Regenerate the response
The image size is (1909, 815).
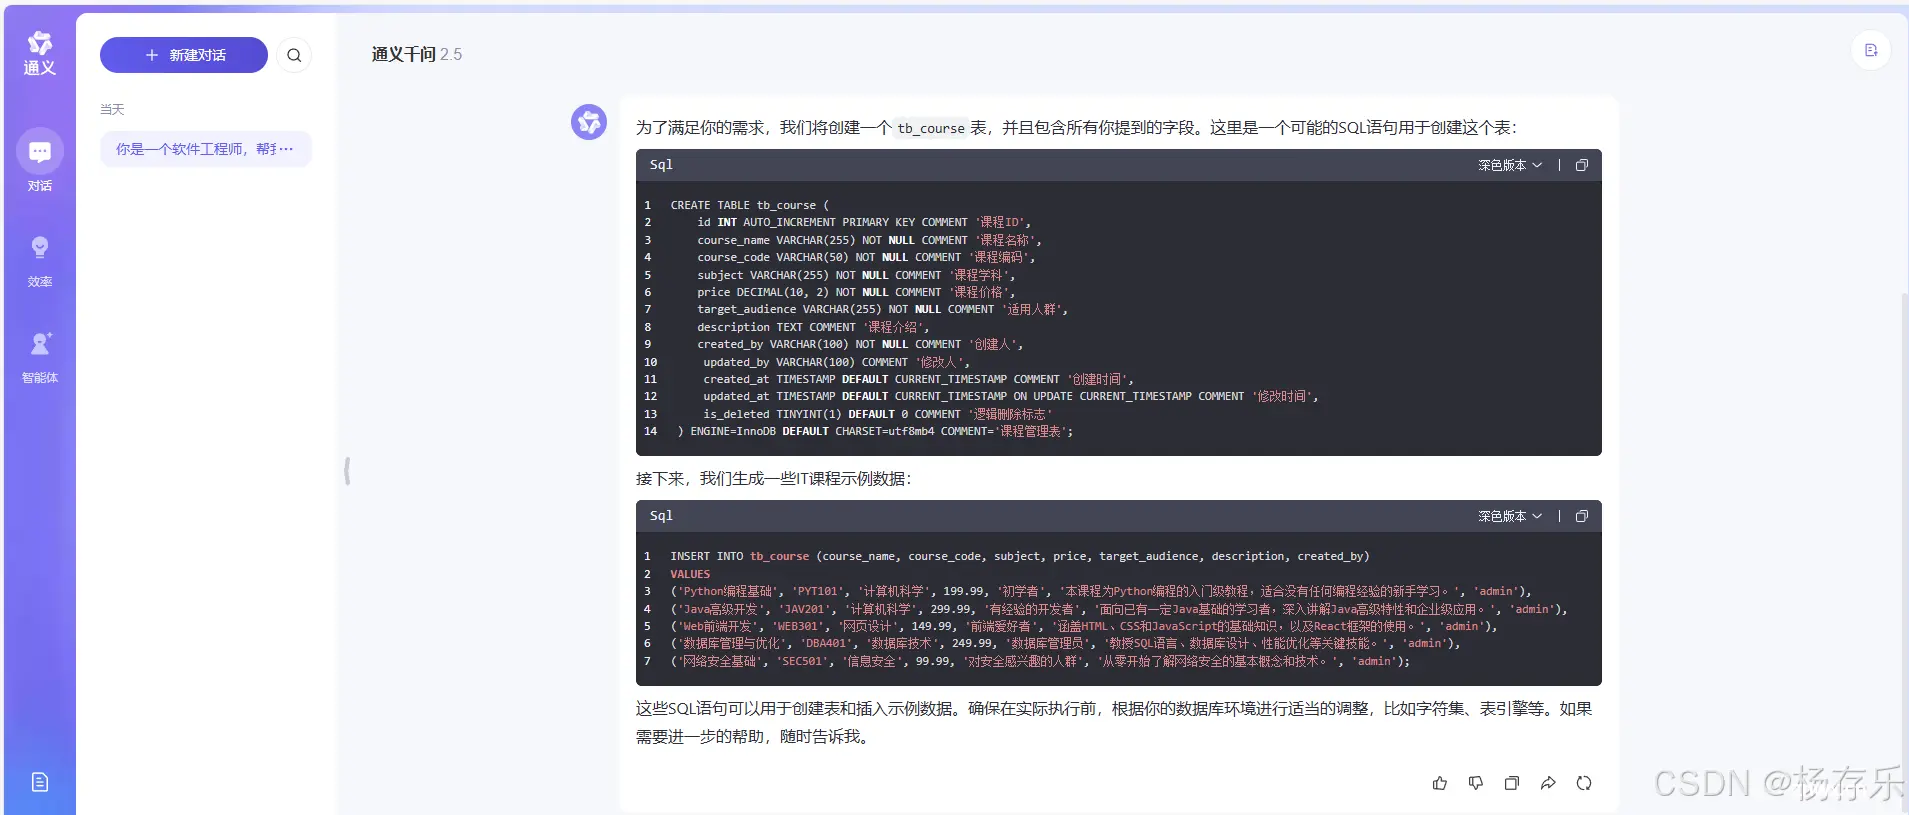1584,783
